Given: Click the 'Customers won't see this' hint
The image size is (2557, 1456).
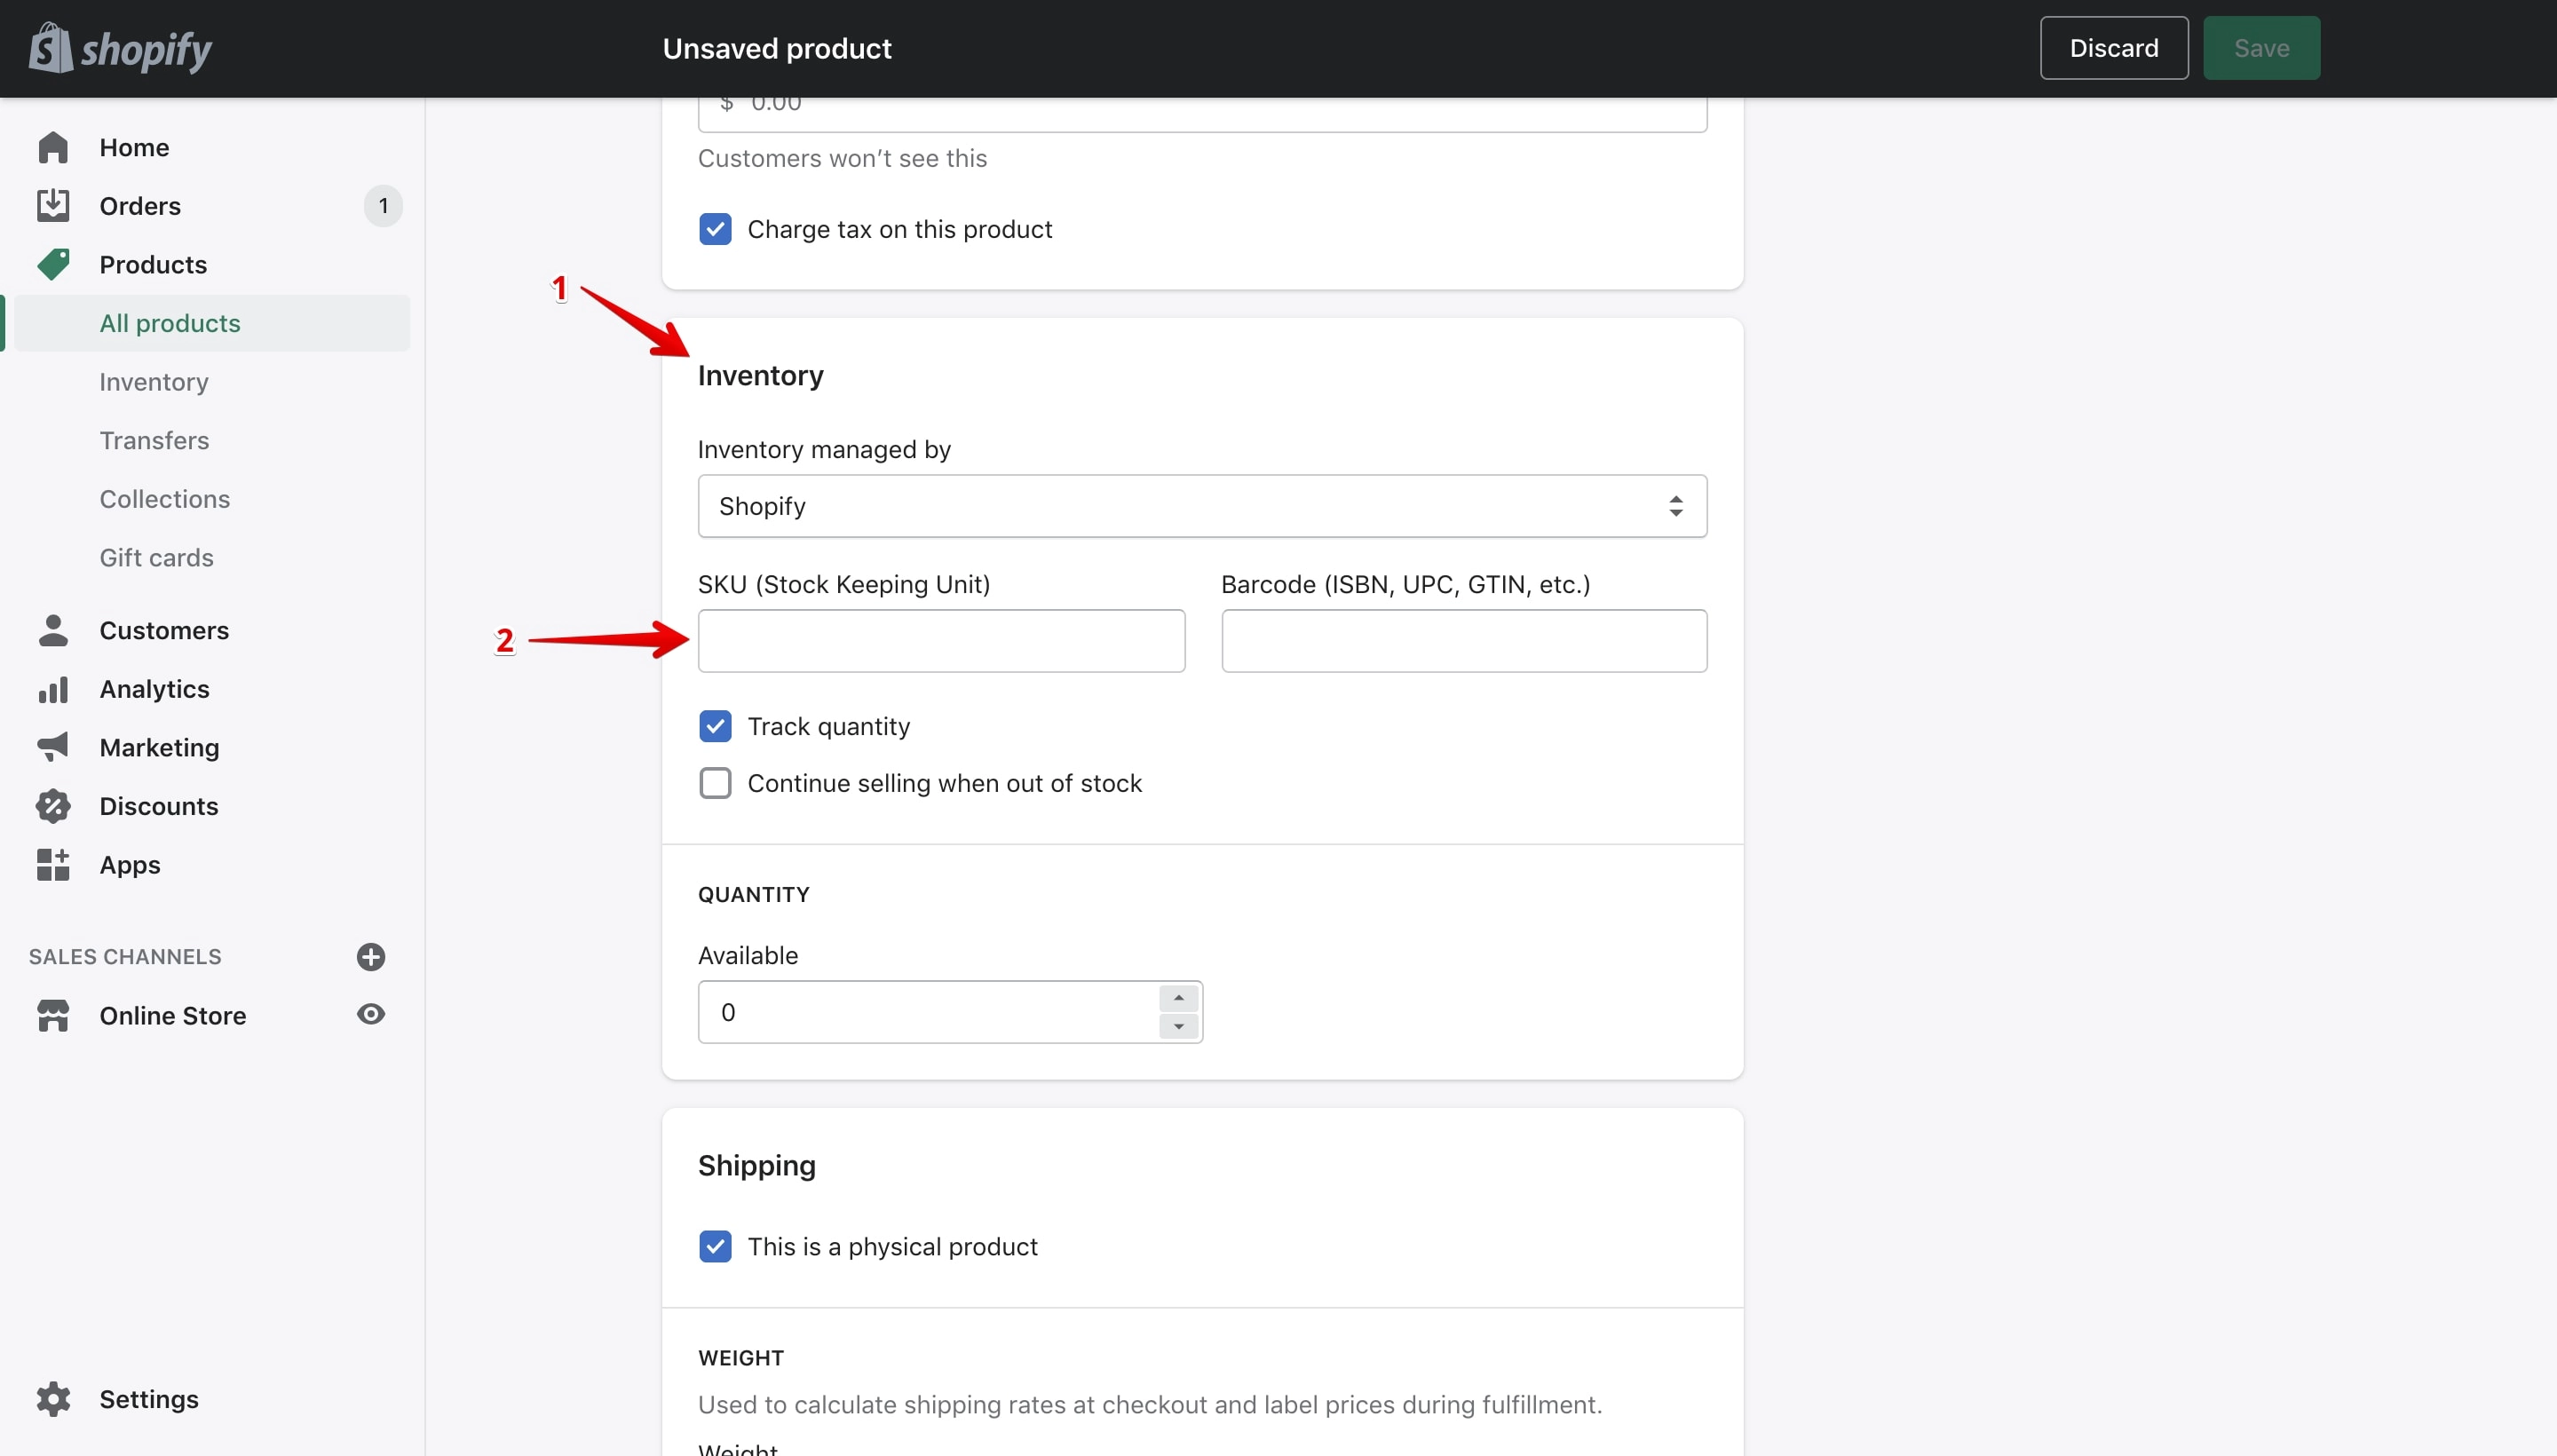Looking at the screenshot, I should 842,158.
